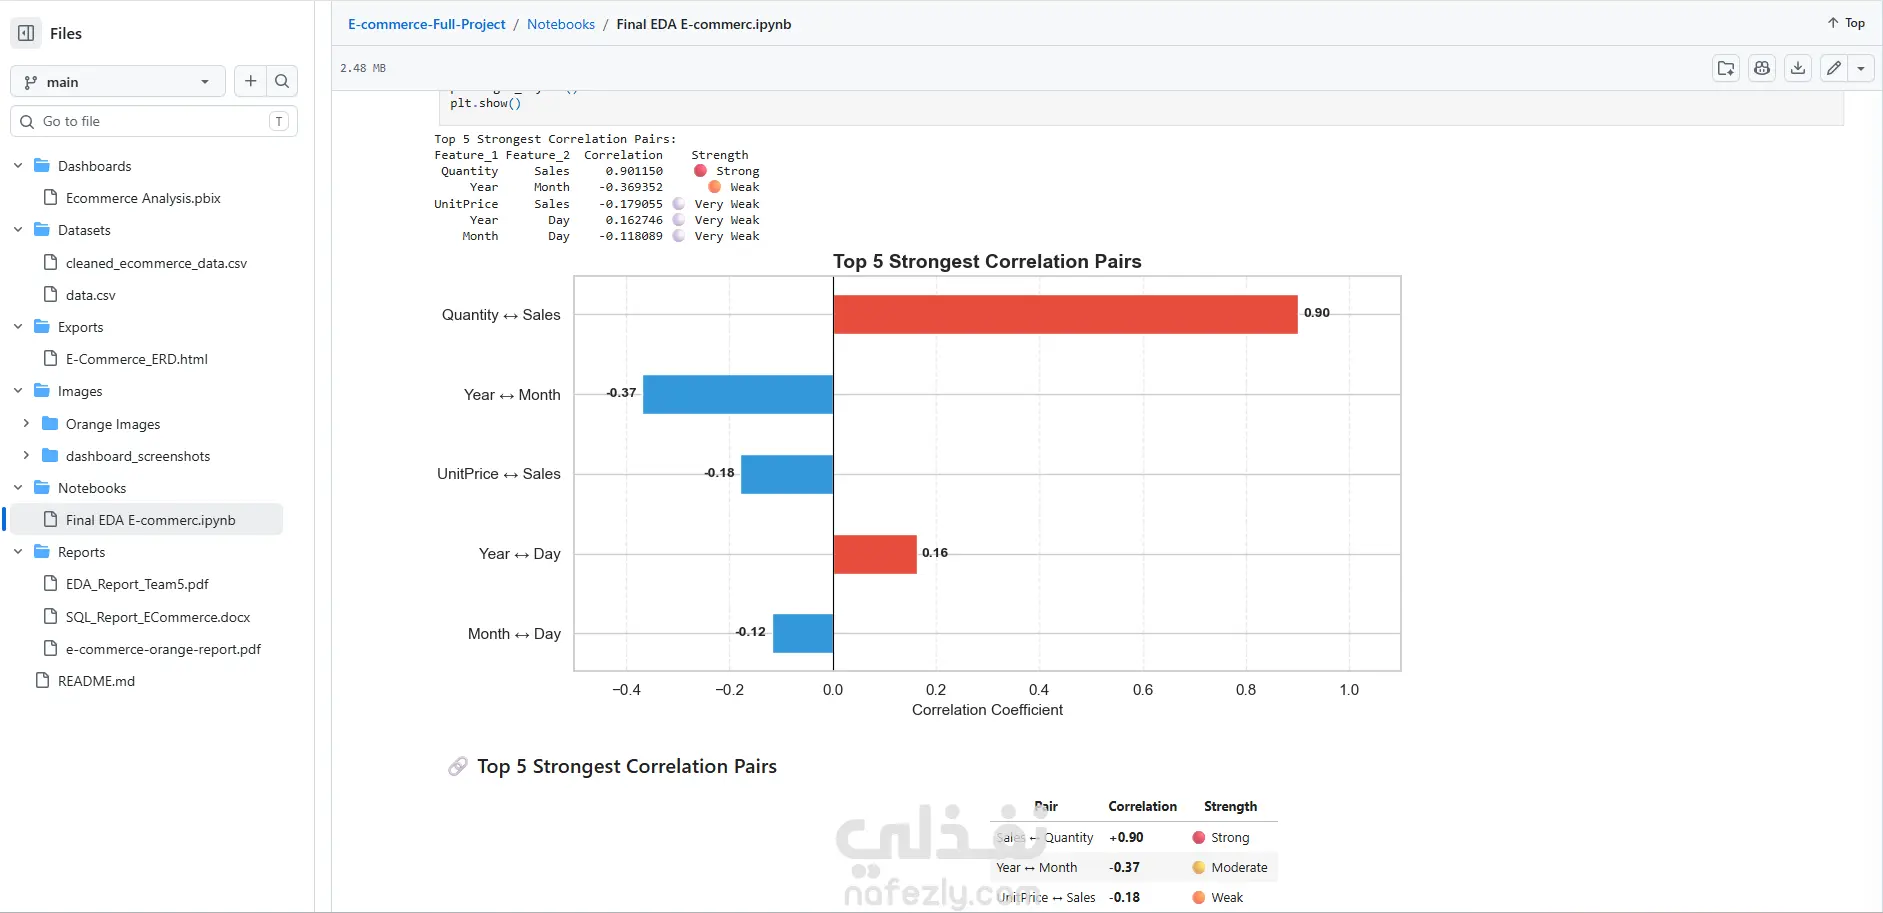Focus the Go to file input
The image size is (1883, 913).
tap(154, 121)
